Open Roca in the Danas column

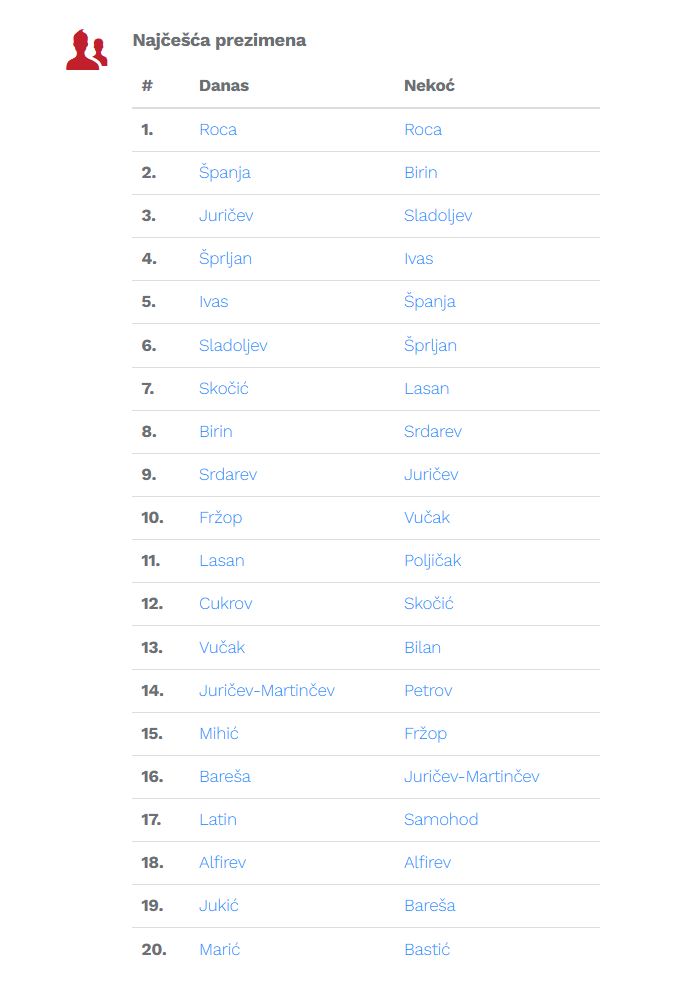pyautogui.click(x=218, y=130)
